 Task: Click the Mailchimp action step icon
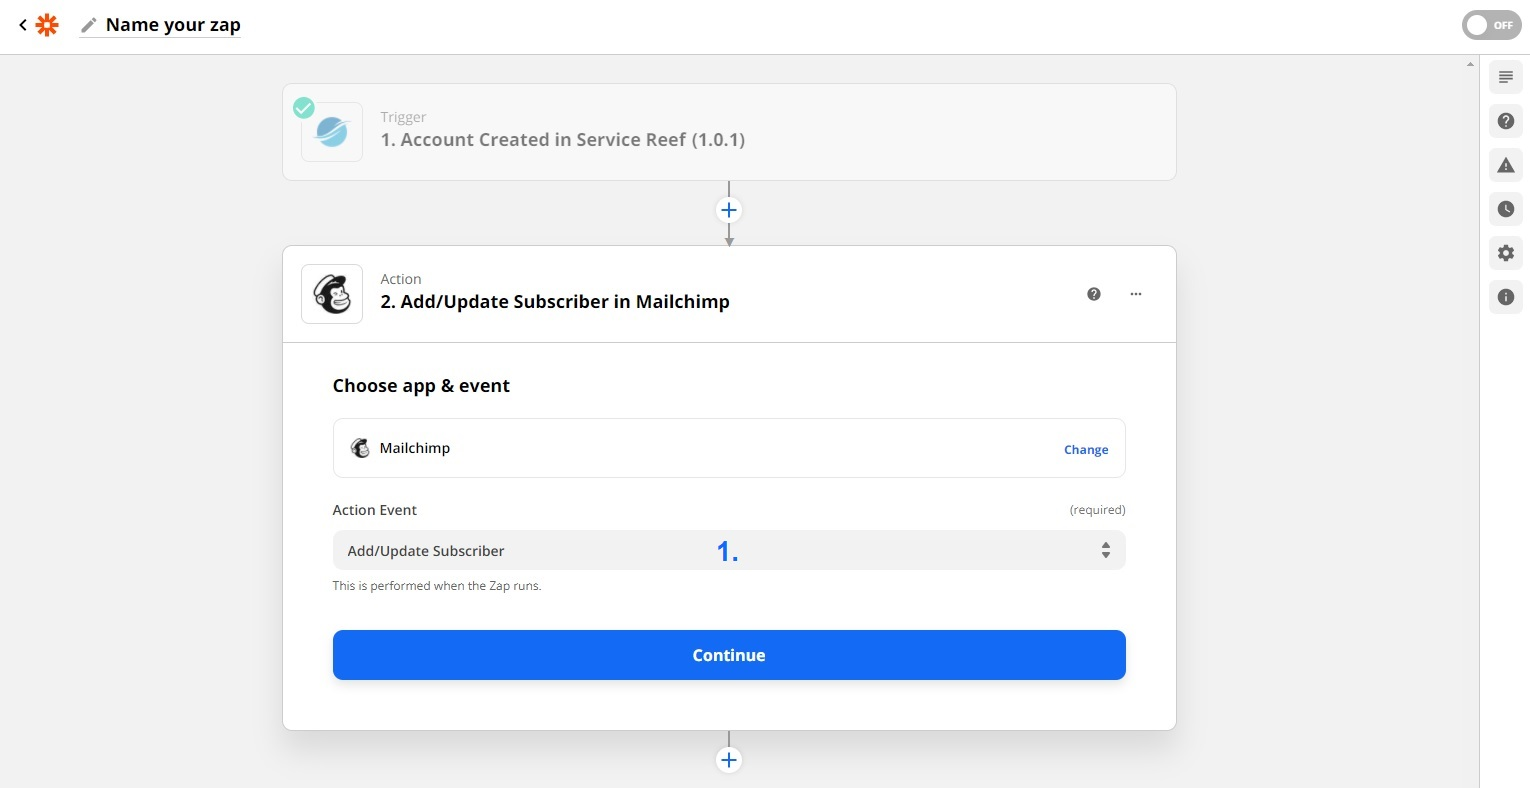pos(332,294)
